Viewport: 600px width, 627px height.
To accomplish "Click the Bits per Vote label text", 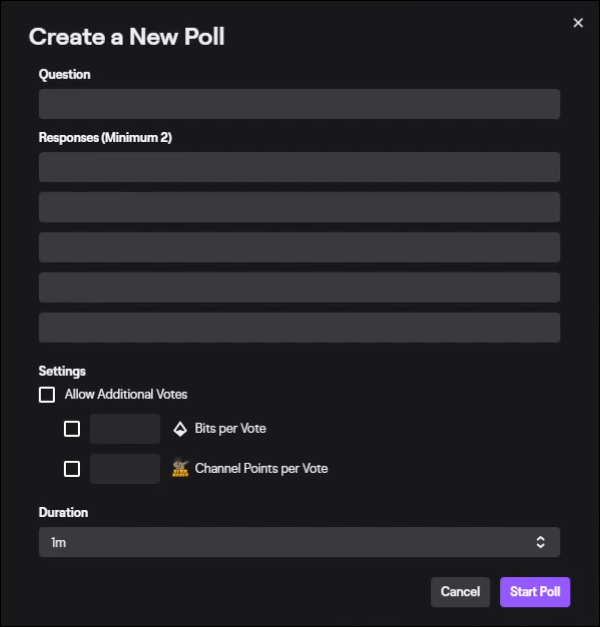I will click(x=230, y=429).
